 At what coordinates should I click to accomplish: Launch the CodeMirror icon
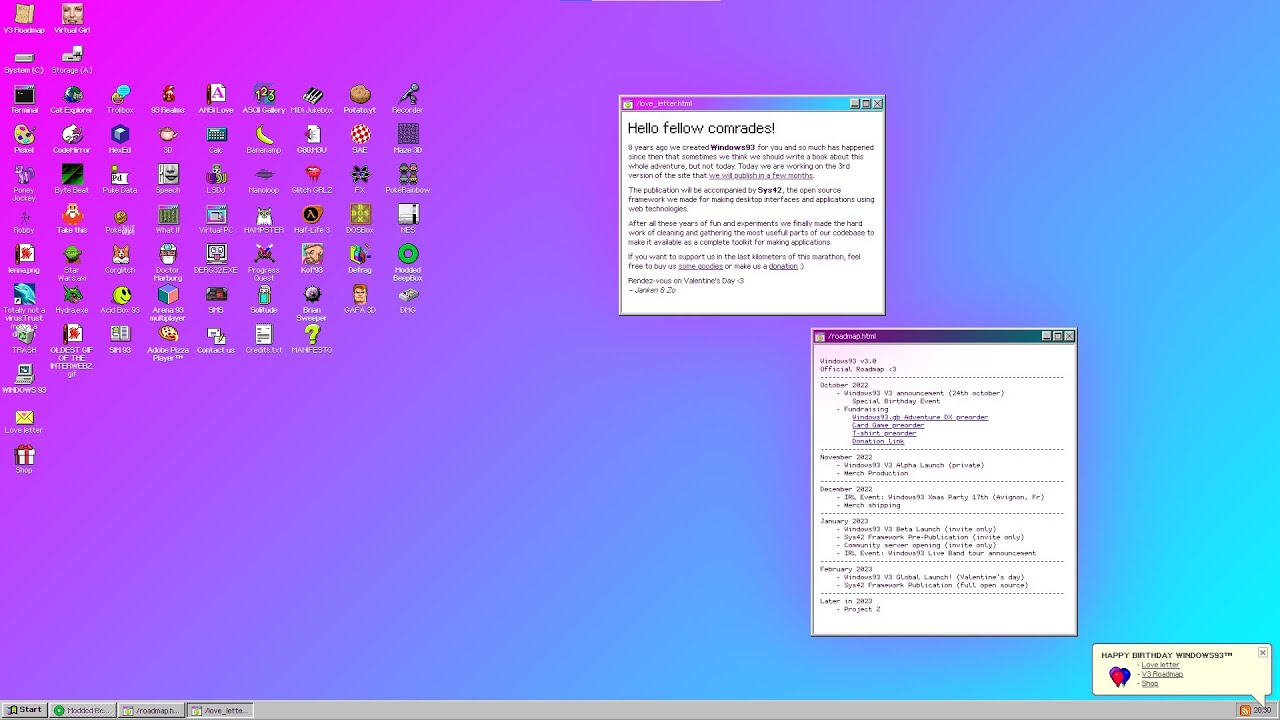(72, 139)
